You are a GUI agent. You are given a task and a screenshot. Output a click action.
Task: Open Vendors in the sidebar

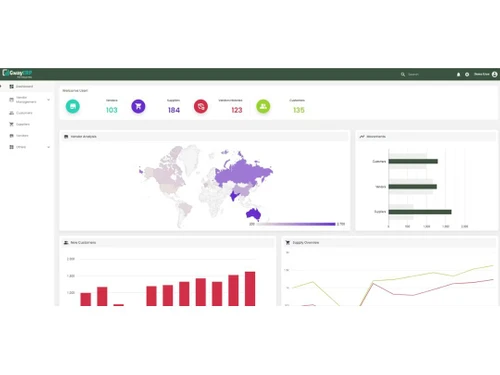tap(22, 136)
